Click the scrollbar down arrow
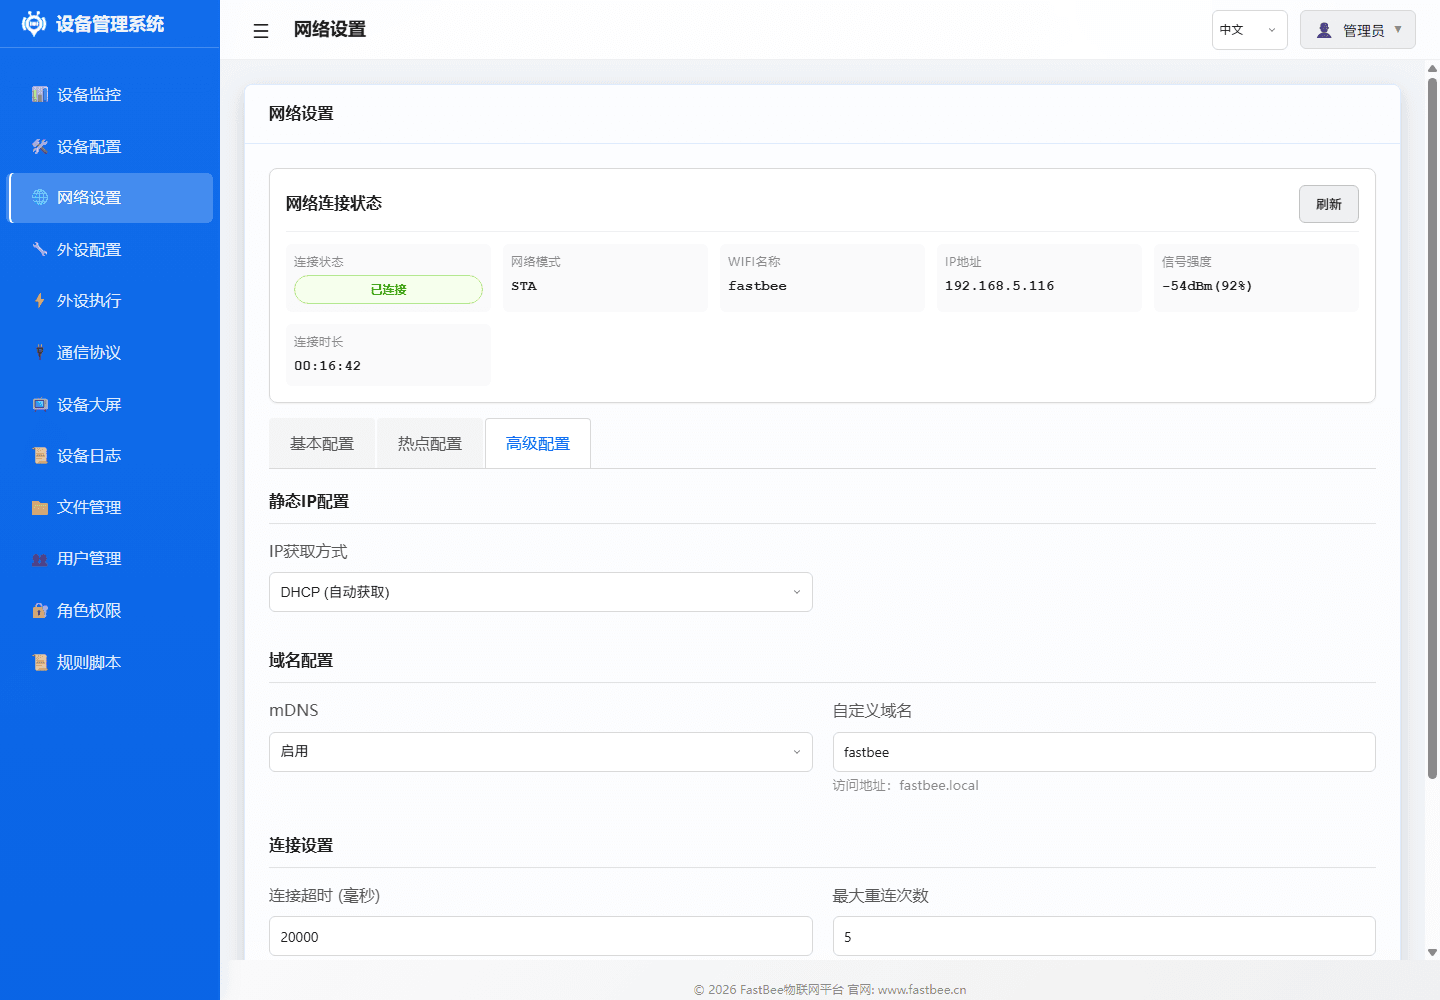The width and height of the screenshot is (1440, 1000). coord(1432,953)
